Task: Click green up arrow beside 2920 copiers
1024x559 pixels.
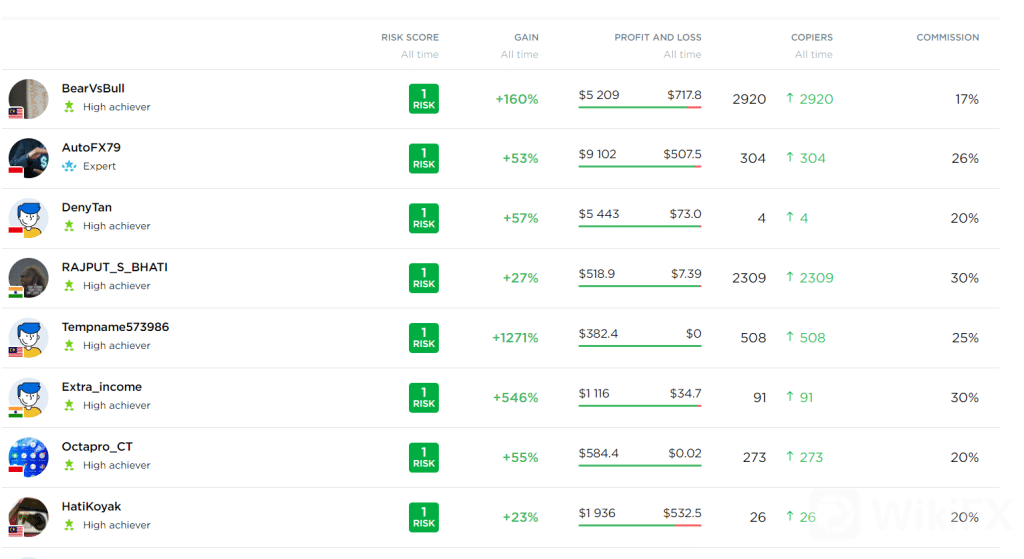Action: pos(790,99)
